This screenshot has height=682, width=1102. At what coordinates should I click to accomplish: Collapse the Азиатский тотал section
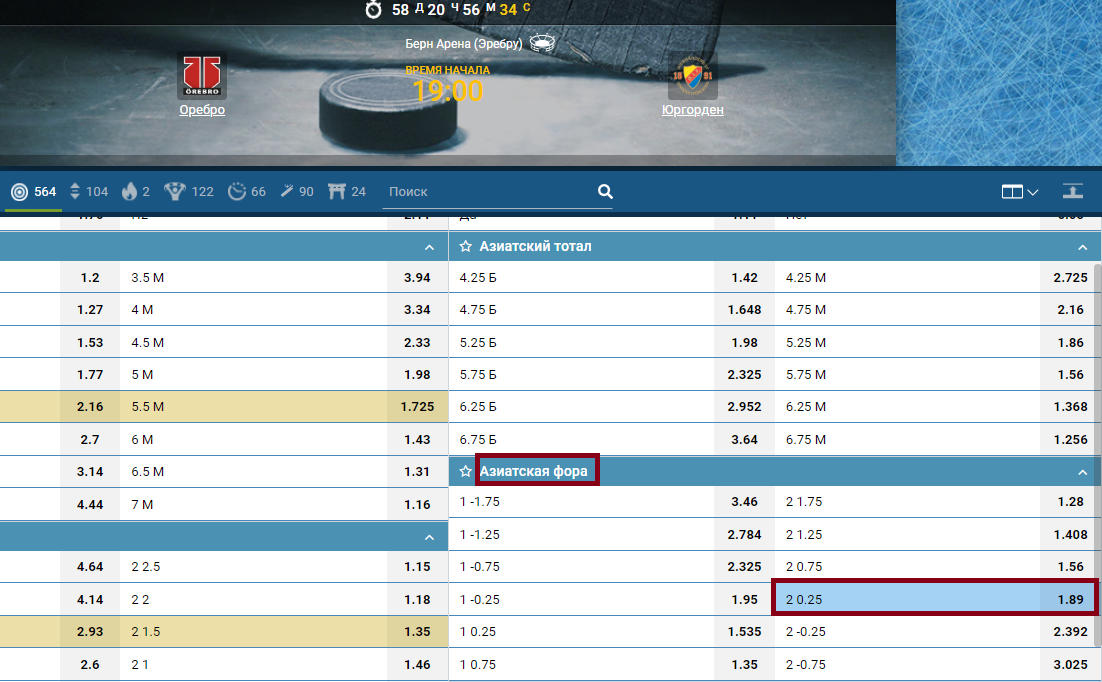1082,247
